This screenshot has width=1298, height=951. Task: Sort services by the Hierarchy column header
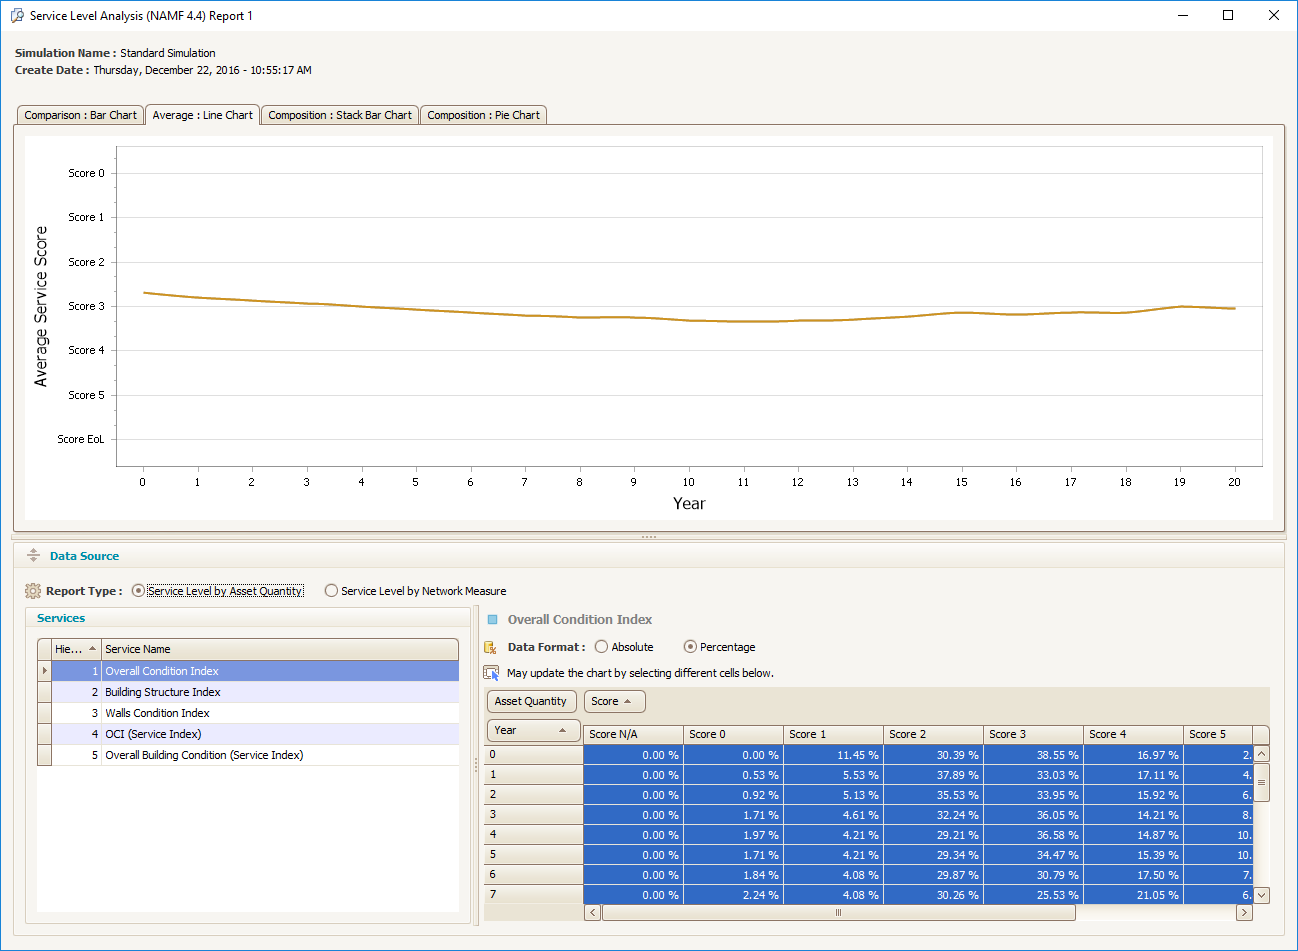(x=75, y=649)
